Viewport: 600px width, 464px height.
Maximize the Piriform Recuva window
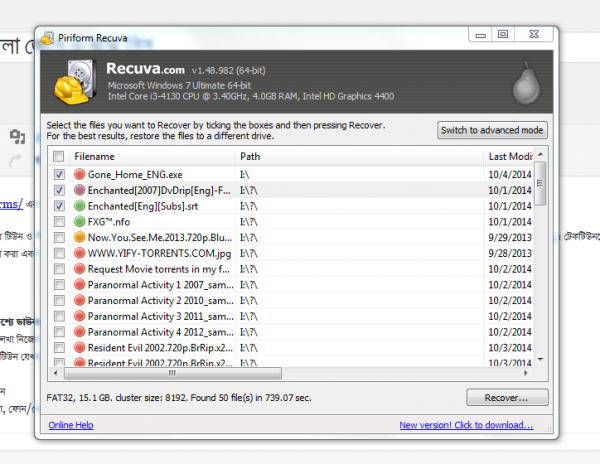pyautogui.click(x=503, y=34)
